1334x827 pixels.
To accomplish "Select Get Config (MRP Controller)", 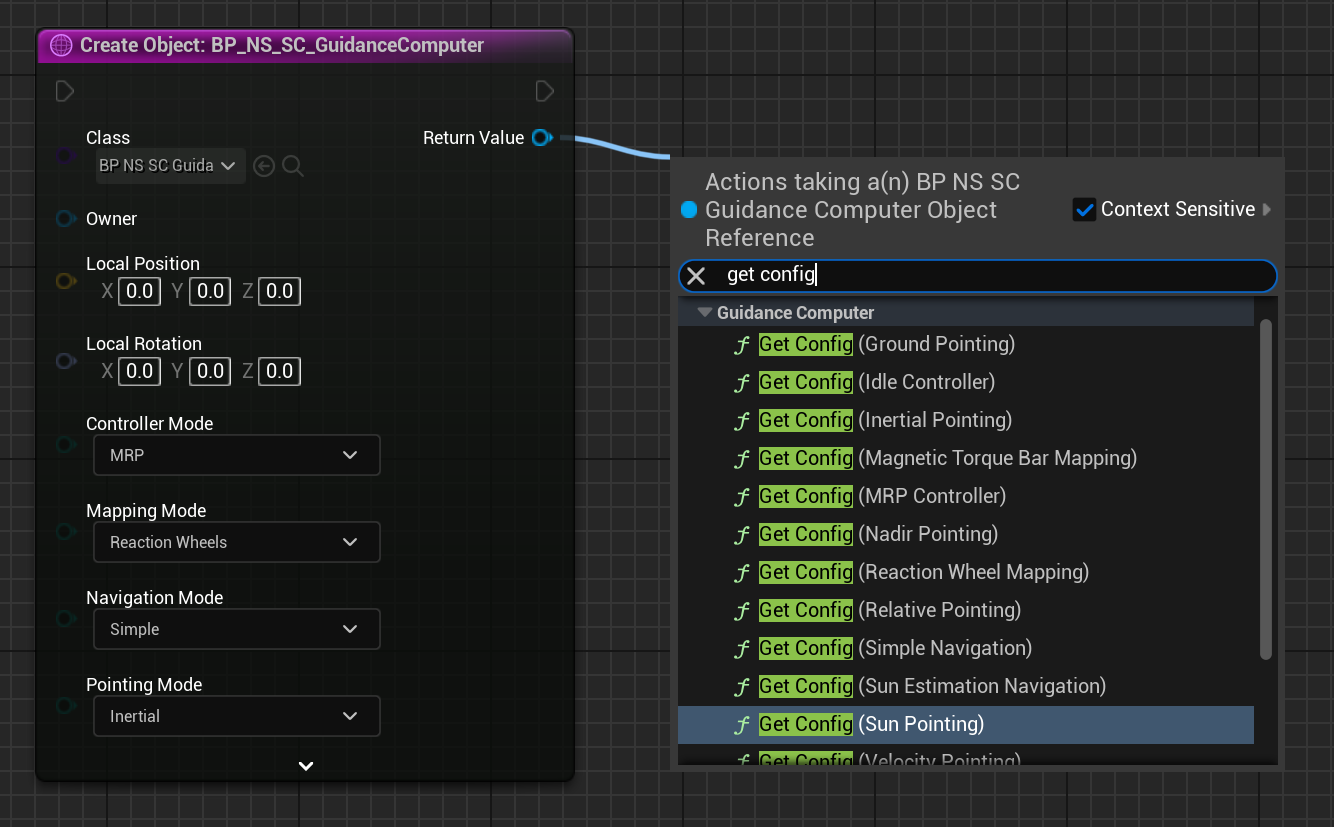I will [x=881, y=496].
